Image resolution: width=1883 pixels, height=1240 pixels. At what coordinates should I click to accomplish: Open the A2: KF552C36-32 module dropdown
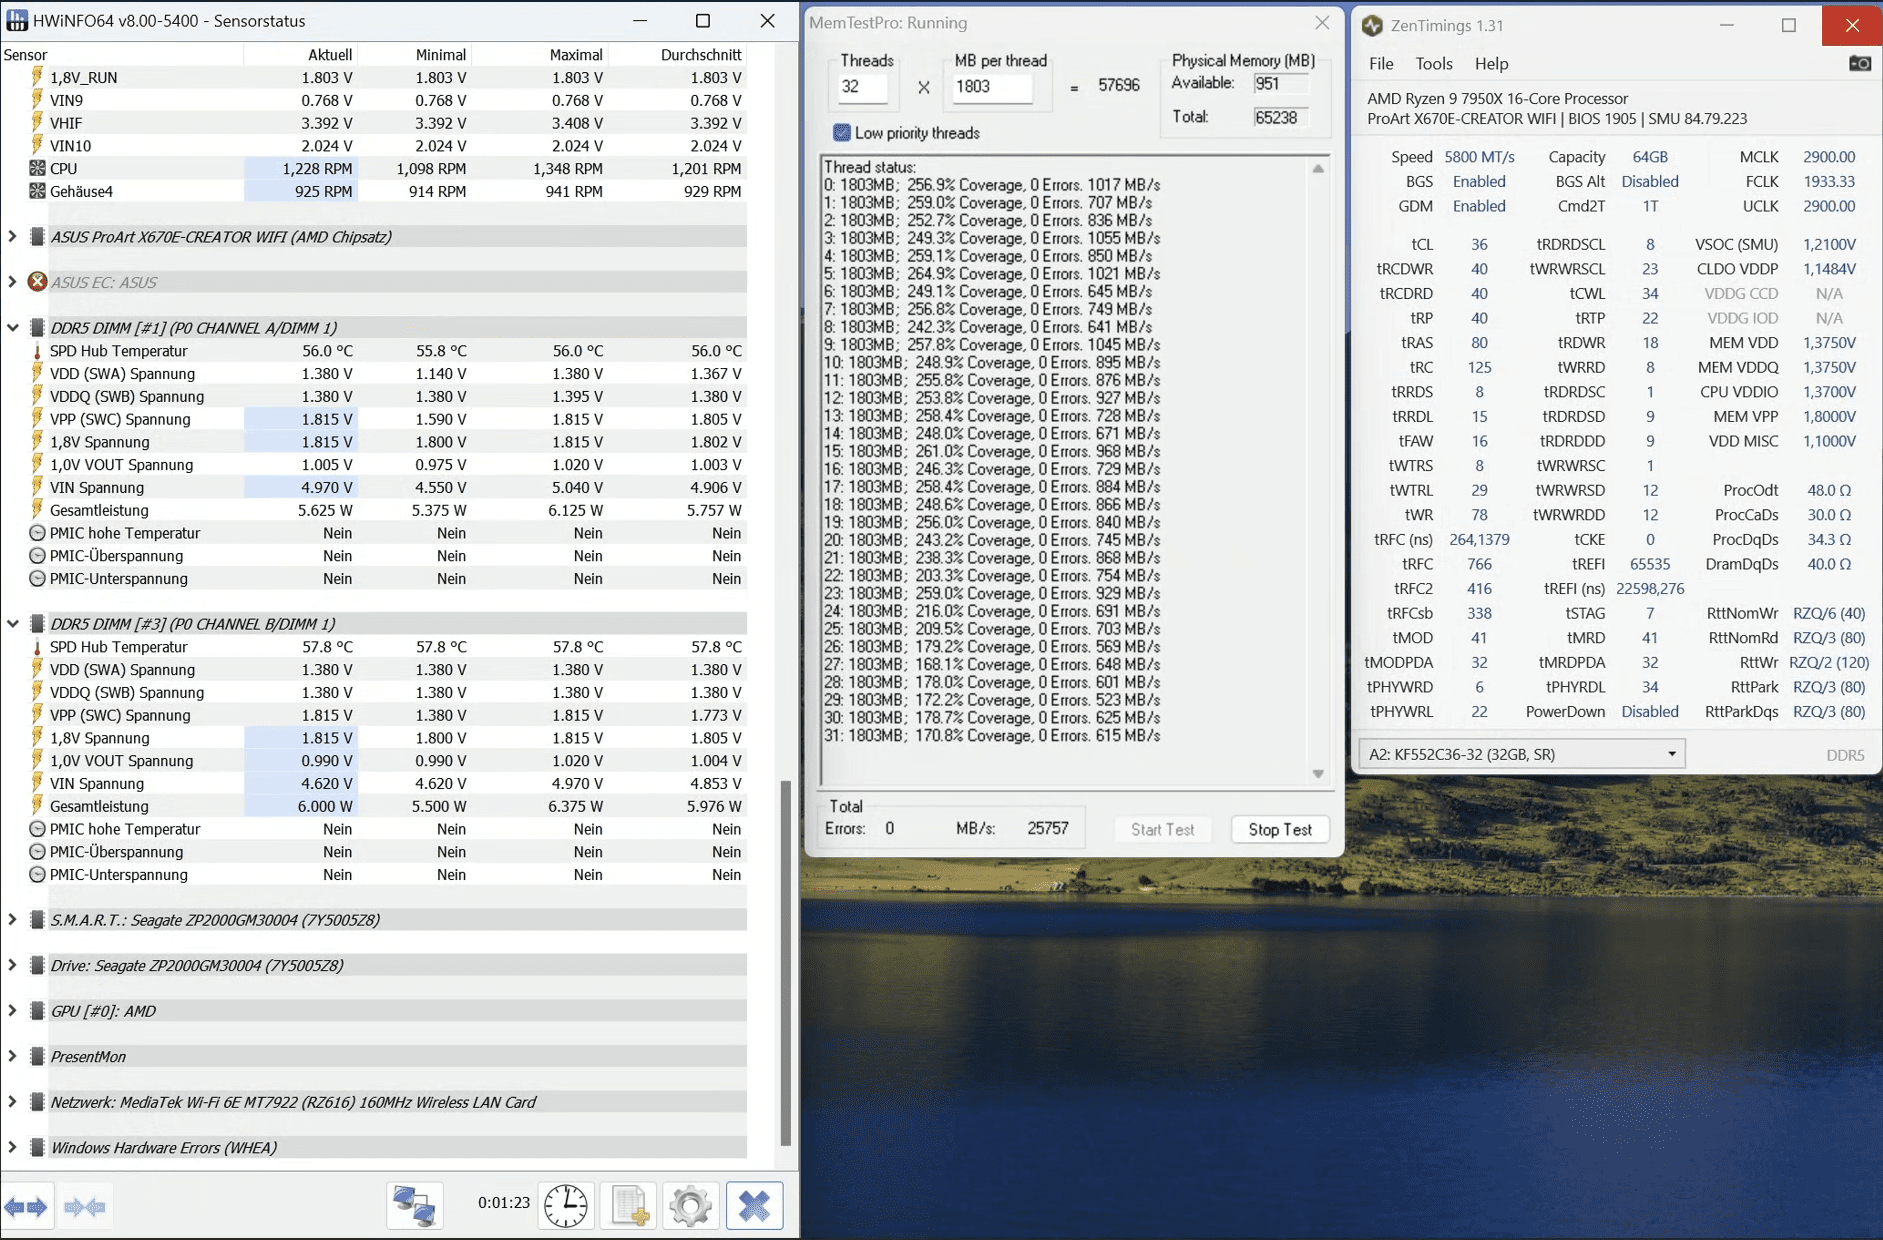(1522, 754)
